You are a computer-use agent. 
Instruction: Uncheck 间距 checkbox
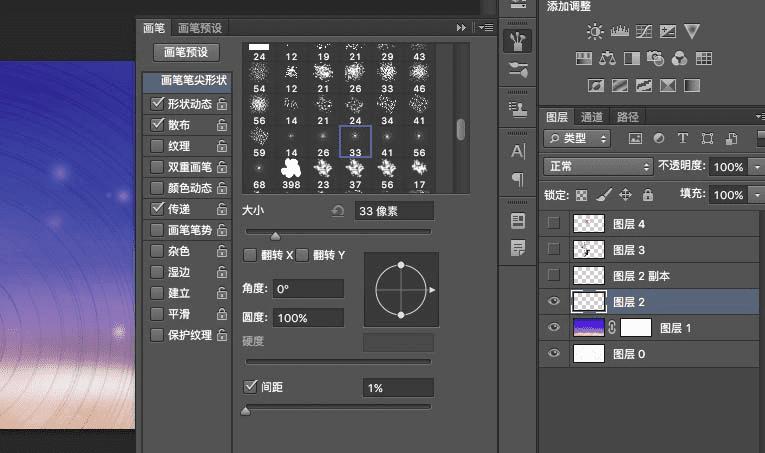[250, 387]
